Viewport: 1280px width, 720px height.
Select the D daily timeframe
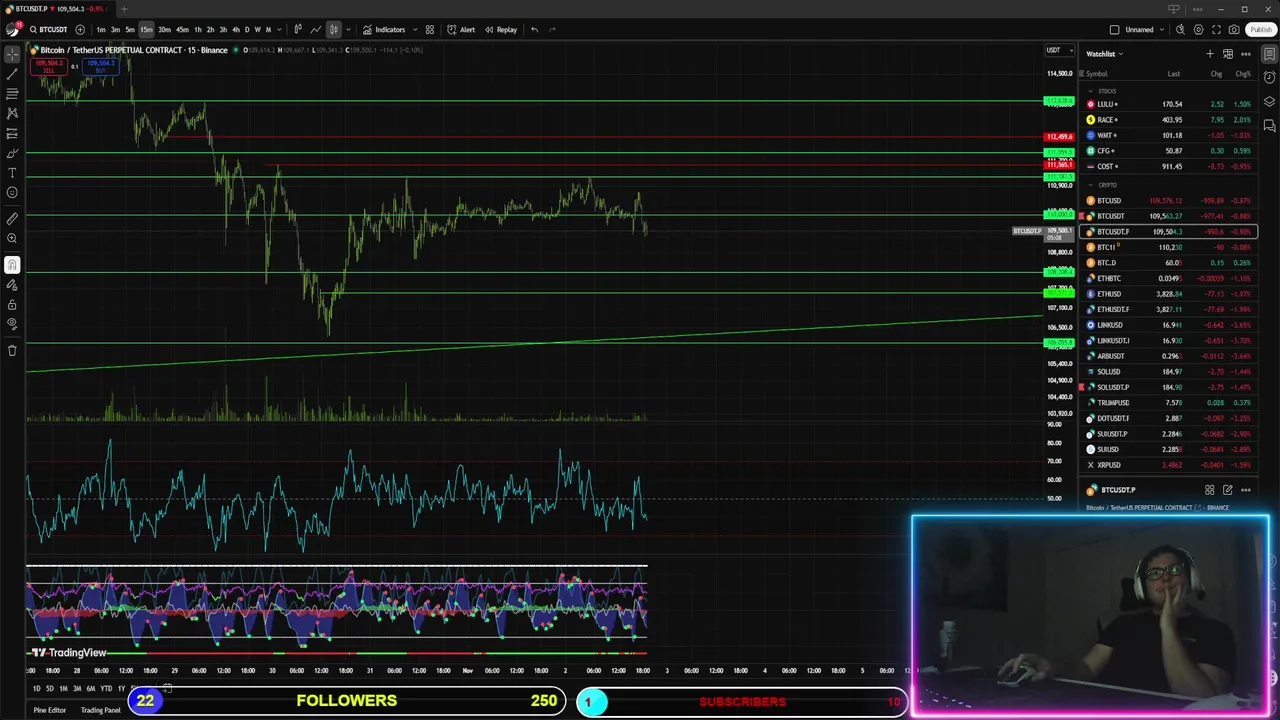coord(247,30)
